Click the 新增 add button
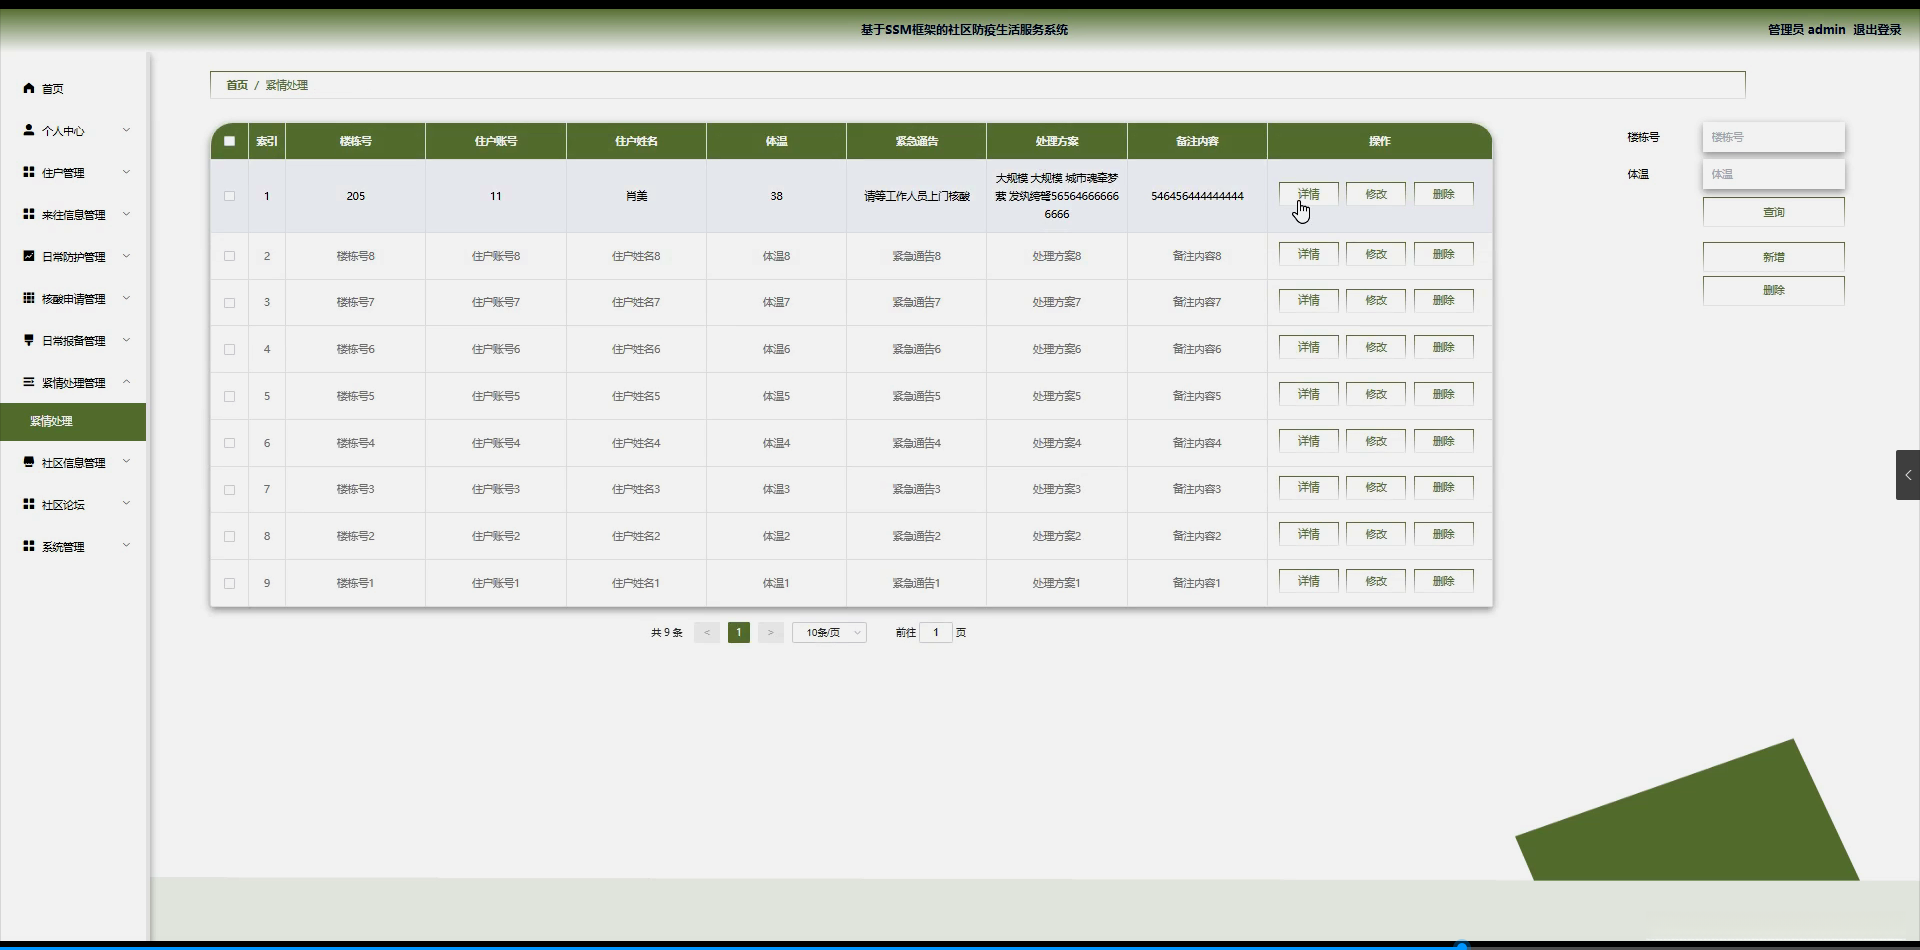This screenshot has width=1920, height=950. click(x=1774, y=257)
